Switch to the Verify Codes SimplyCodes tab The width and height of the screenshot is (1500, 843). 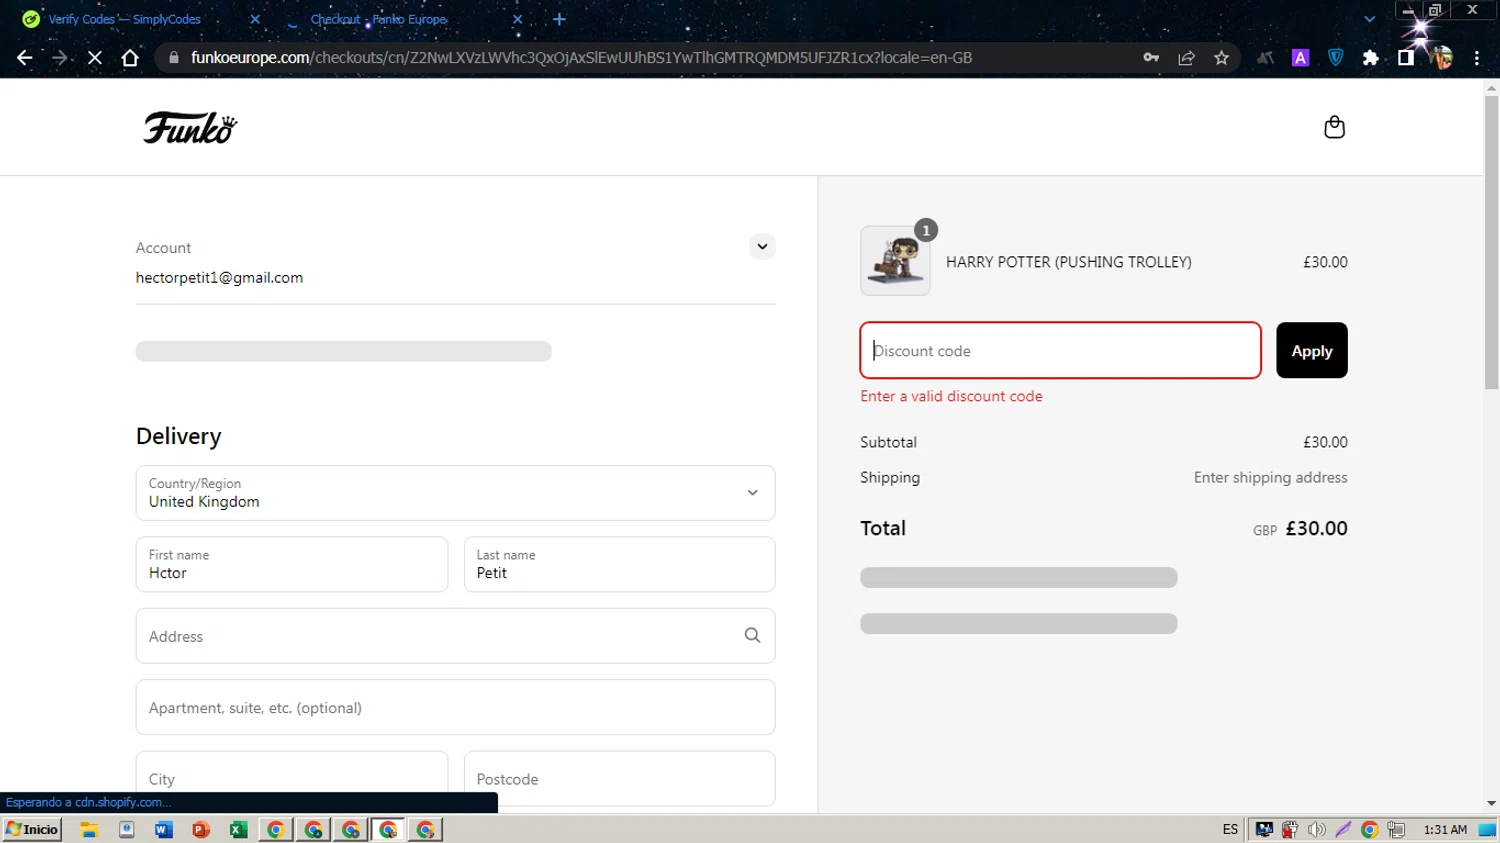pos(125,19)
